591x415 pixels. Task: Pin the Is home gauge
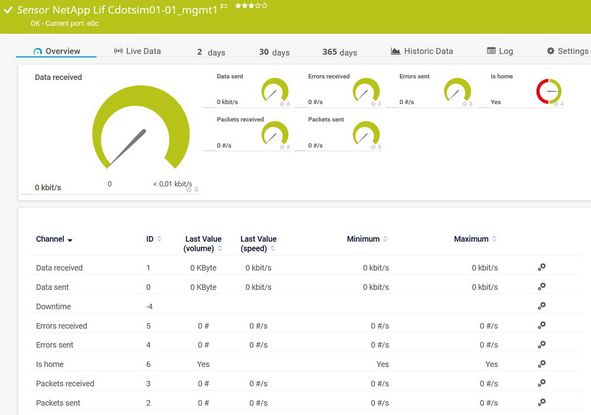point(562,104)
